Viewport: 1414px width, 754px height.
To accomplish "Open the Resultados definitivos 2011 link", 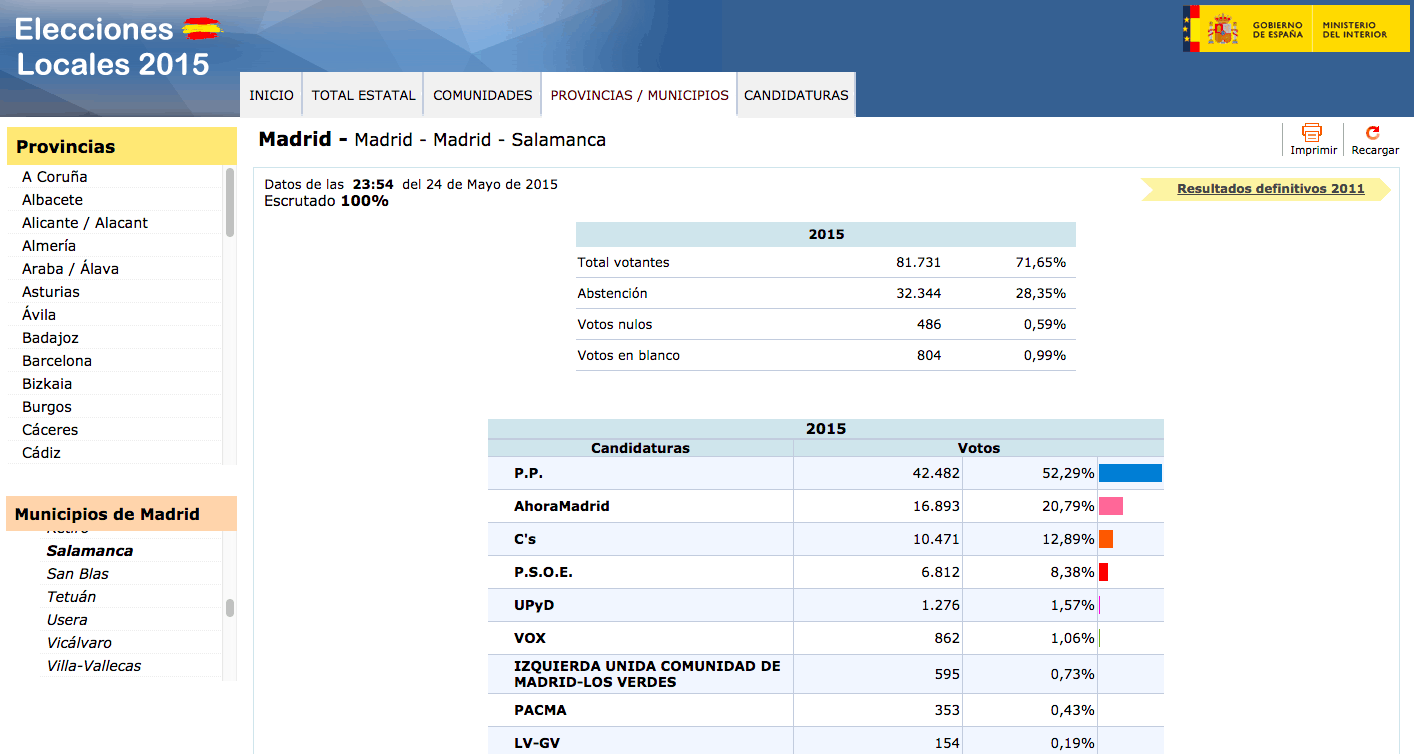I will point(1270,189).
